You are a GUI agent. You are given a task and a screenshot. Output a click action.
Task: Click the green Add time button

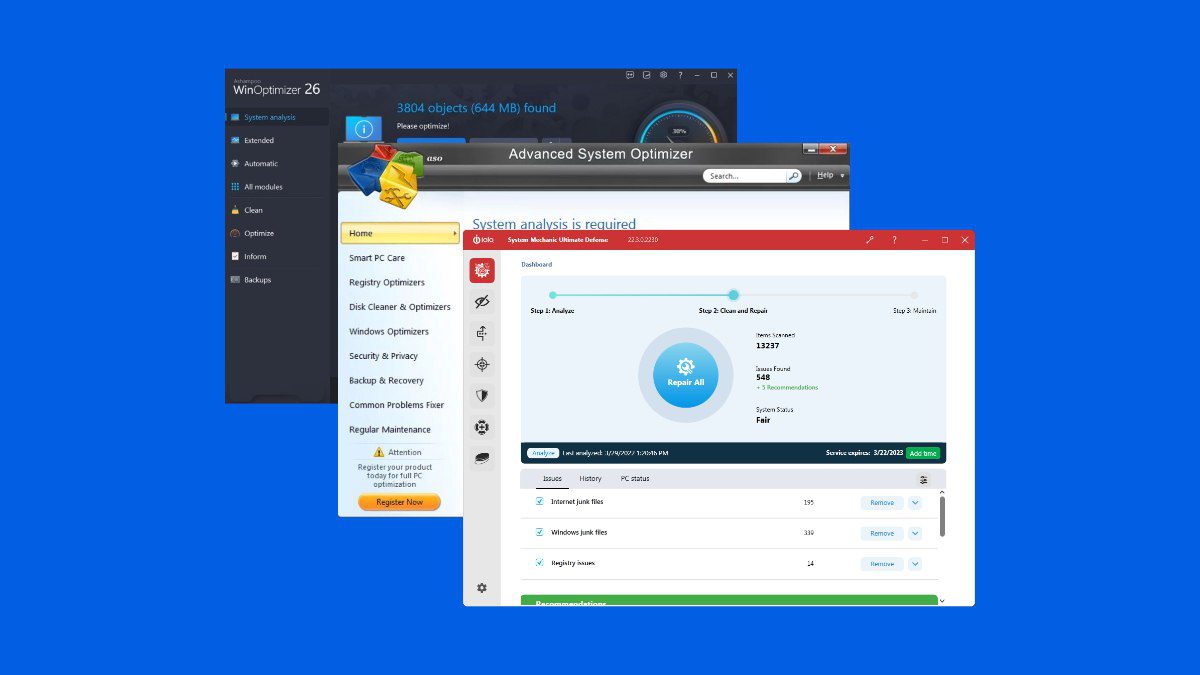pos(923,453)
